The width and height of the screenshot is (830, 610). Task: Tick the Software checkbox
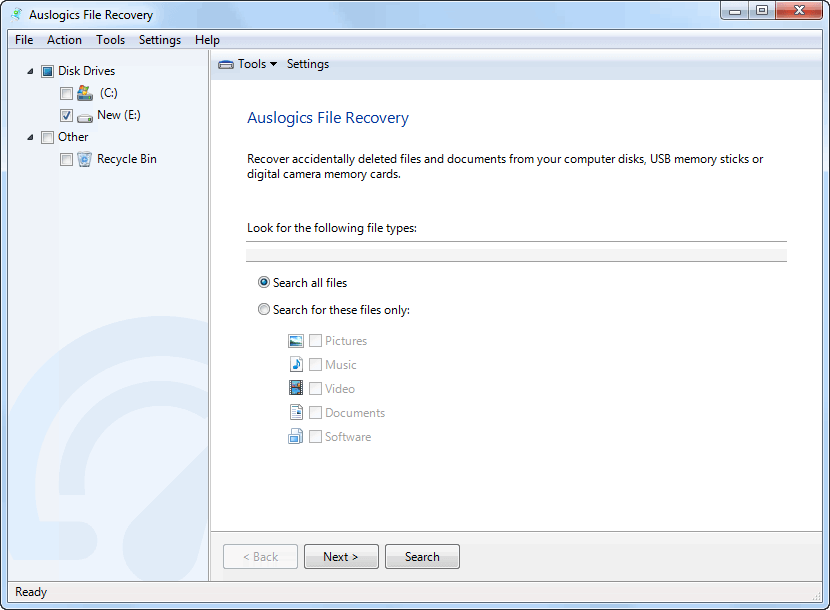[315, 436]
